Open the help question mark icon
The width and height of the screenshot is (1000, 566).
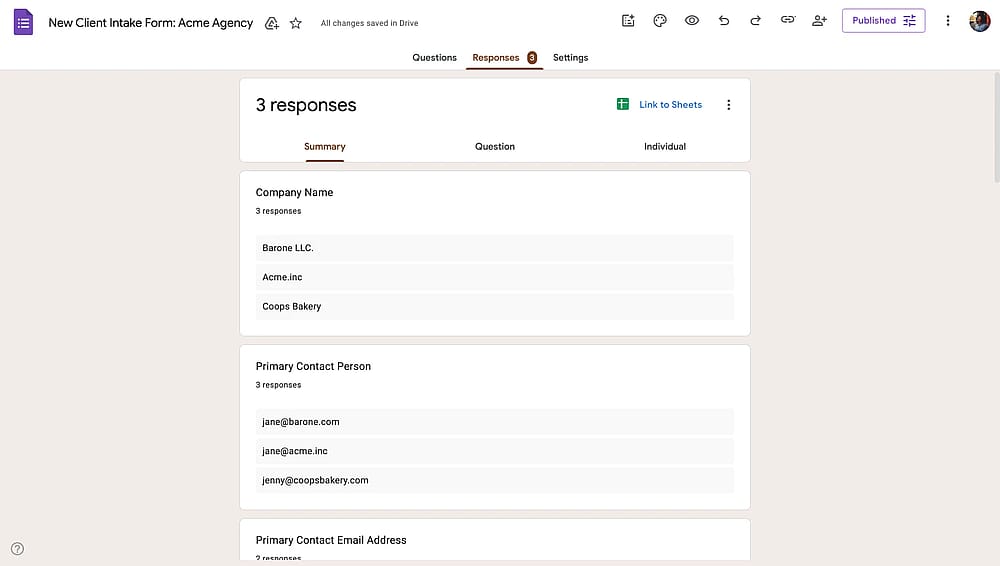pos(17,549)
